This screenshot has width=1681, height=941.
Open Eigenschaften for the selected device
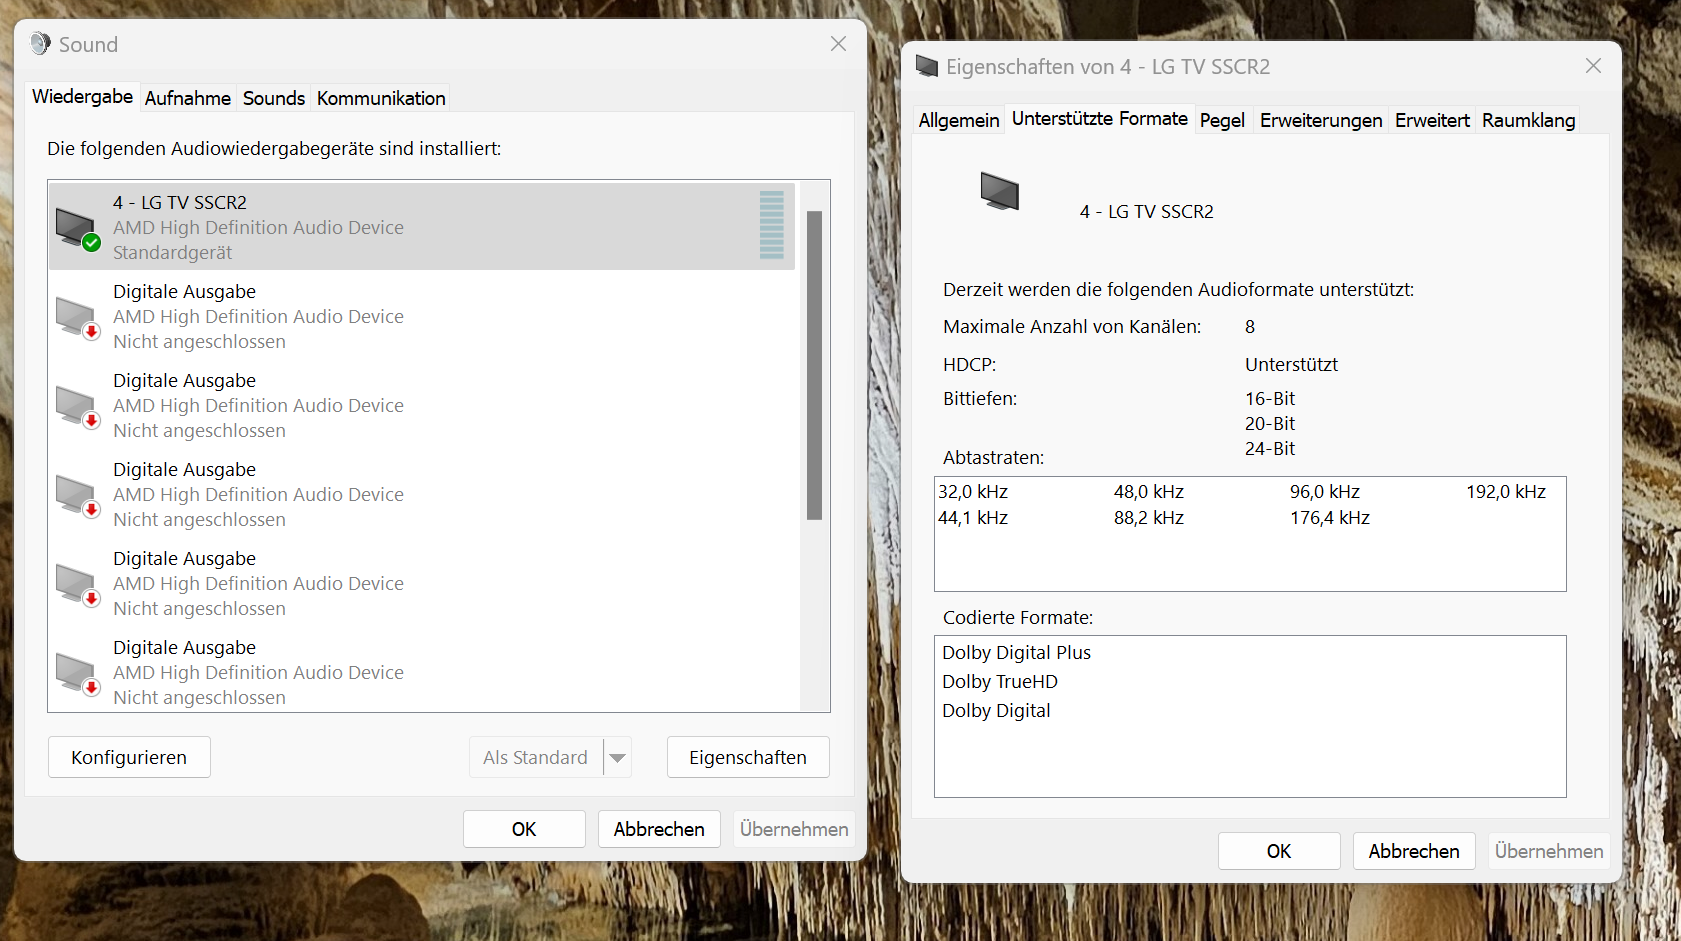[748, 757]
